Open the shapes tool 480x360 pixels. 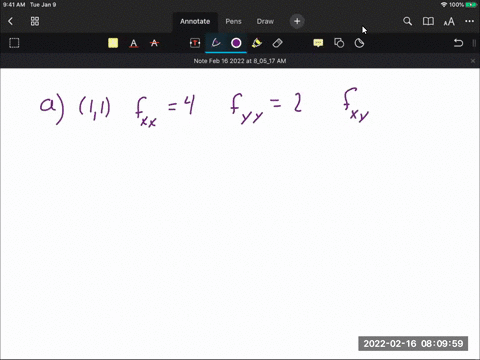click(339, 43)
